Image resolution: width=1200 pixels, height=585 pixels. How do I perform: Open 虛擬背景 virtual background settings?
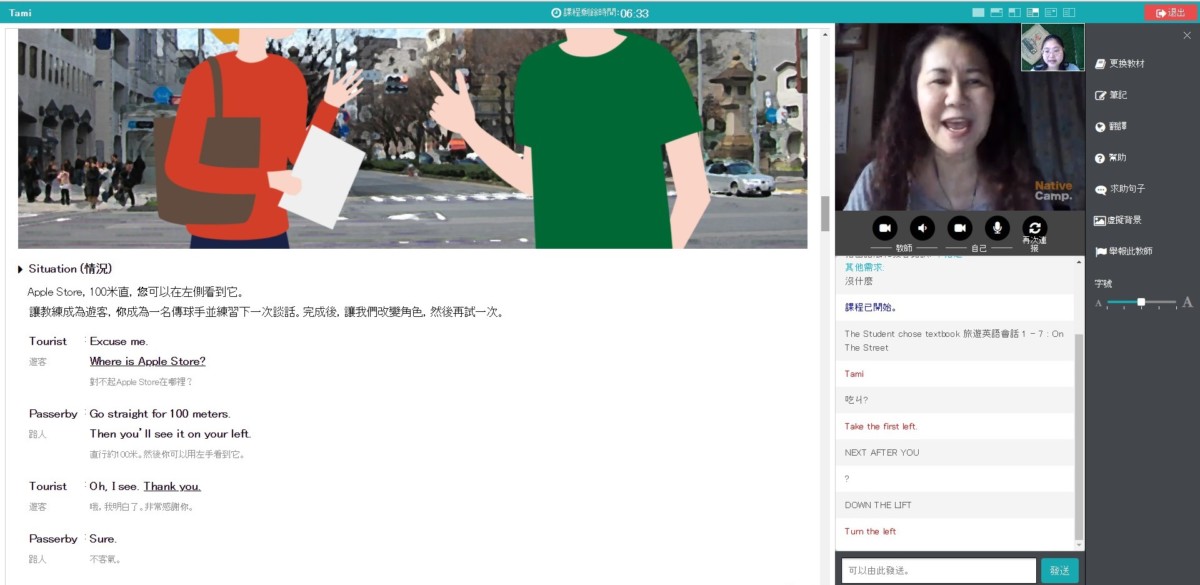coord(1118,220)
